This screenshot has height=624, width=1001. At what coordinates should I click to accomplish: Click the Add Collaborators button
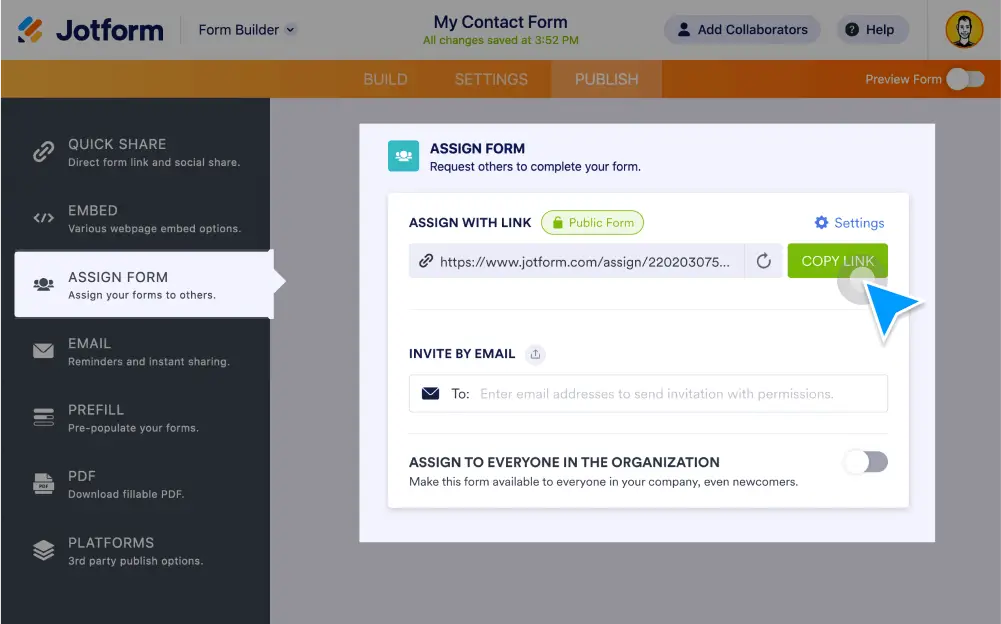(742, 30)
